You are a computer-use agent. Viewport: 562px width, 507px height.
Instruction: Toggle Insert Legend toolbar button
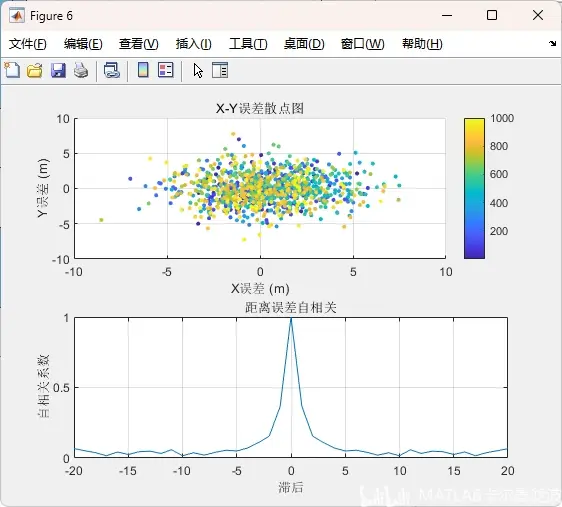166,70
